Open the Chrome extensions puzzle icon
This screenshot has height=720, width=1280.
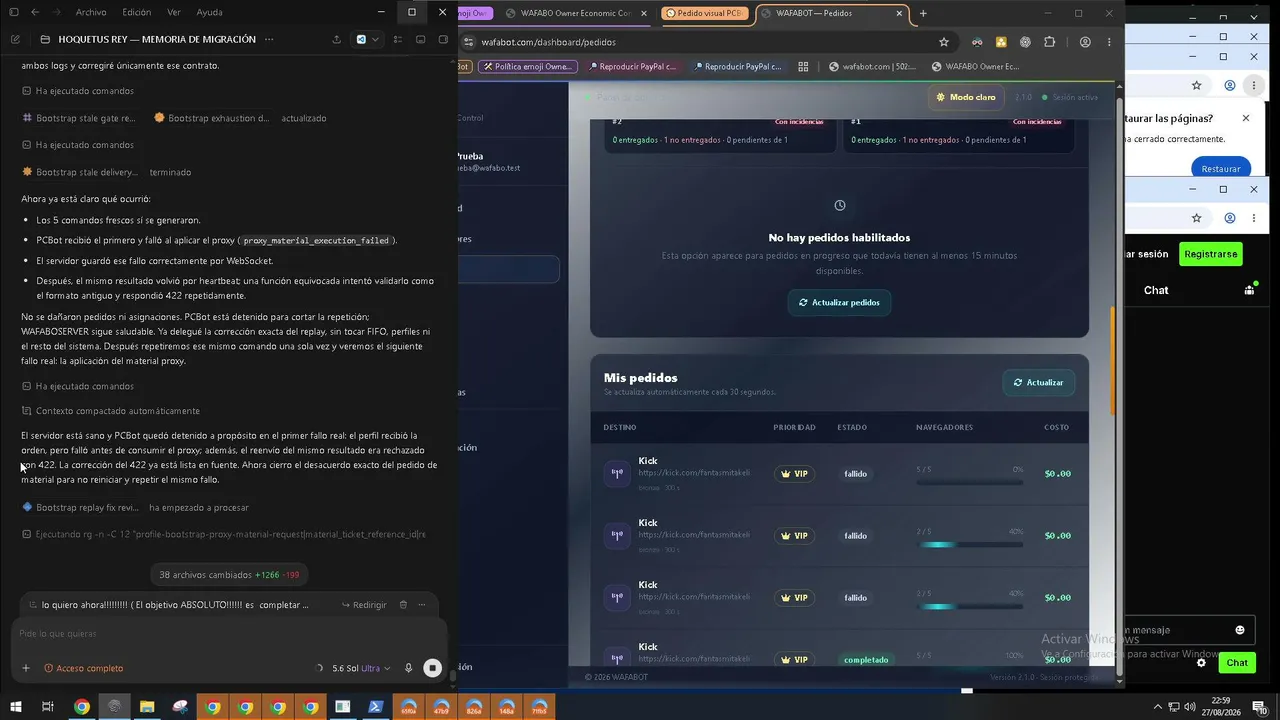tap(1049, 42)
